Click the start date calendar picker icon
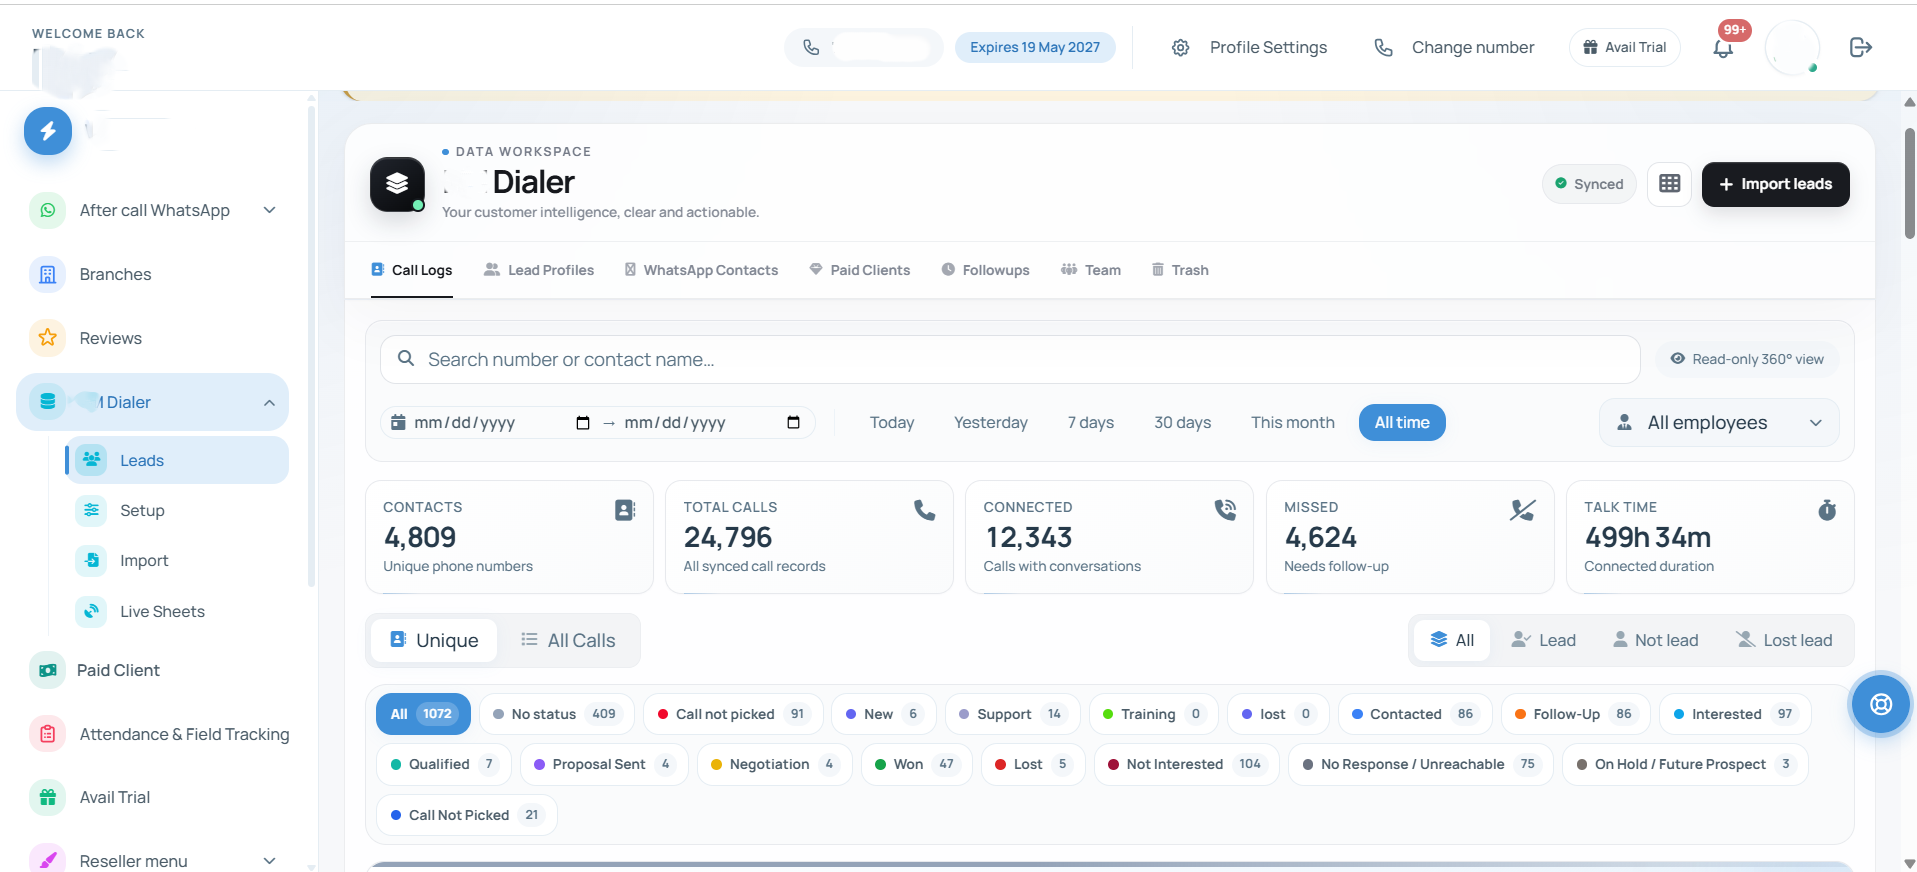1917x872 pixels. coord(583,423)
